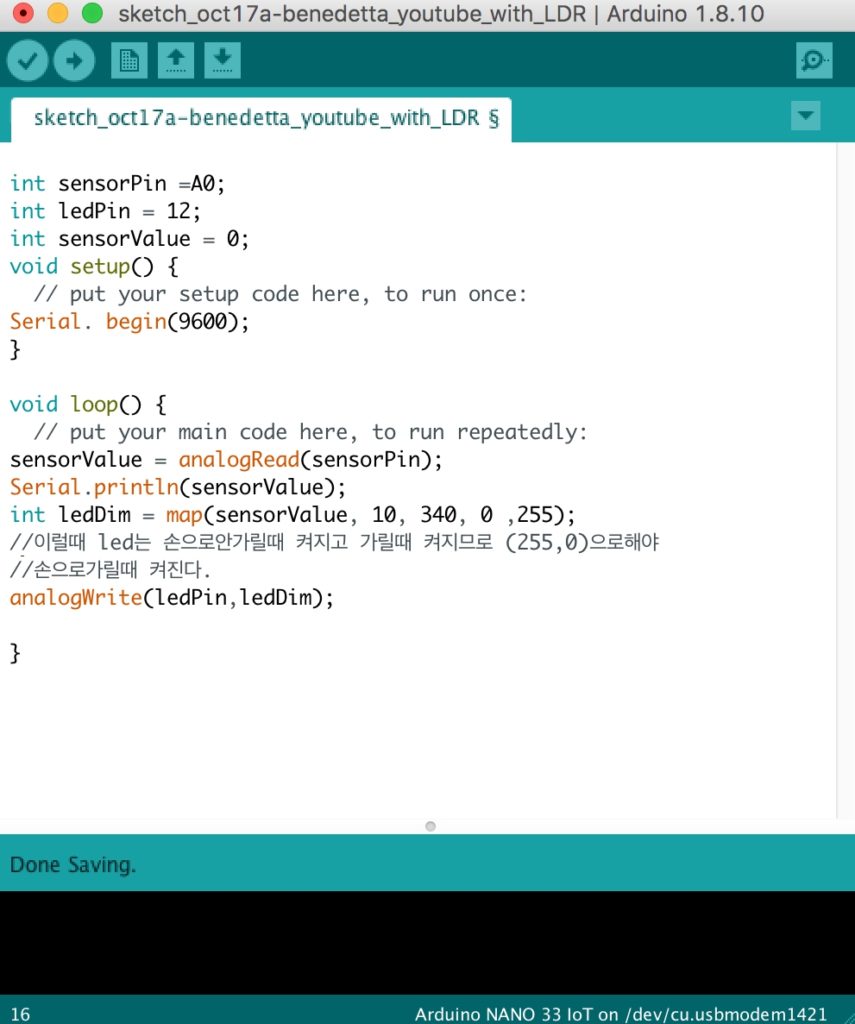855x1024 pixels.
Task: Open an existing sketch
Action: click(176, 61)
